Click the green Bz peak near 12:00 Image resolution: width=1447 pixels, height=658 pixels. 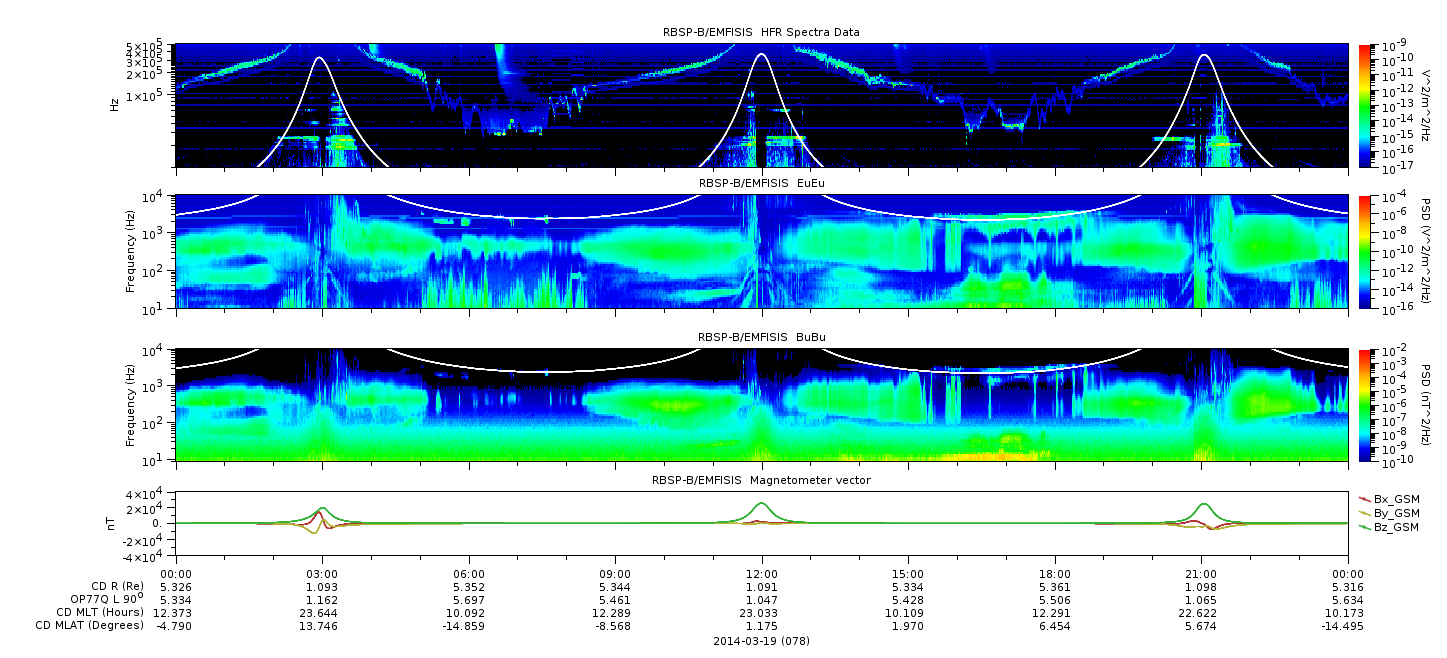point(762,503)
